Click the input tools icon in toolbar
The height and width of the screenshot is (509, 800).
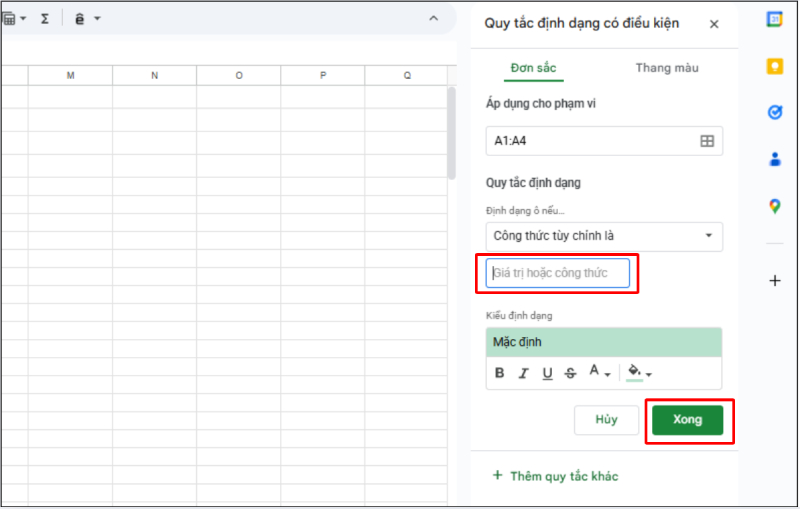pyautogui.click(x=80, y=19)
